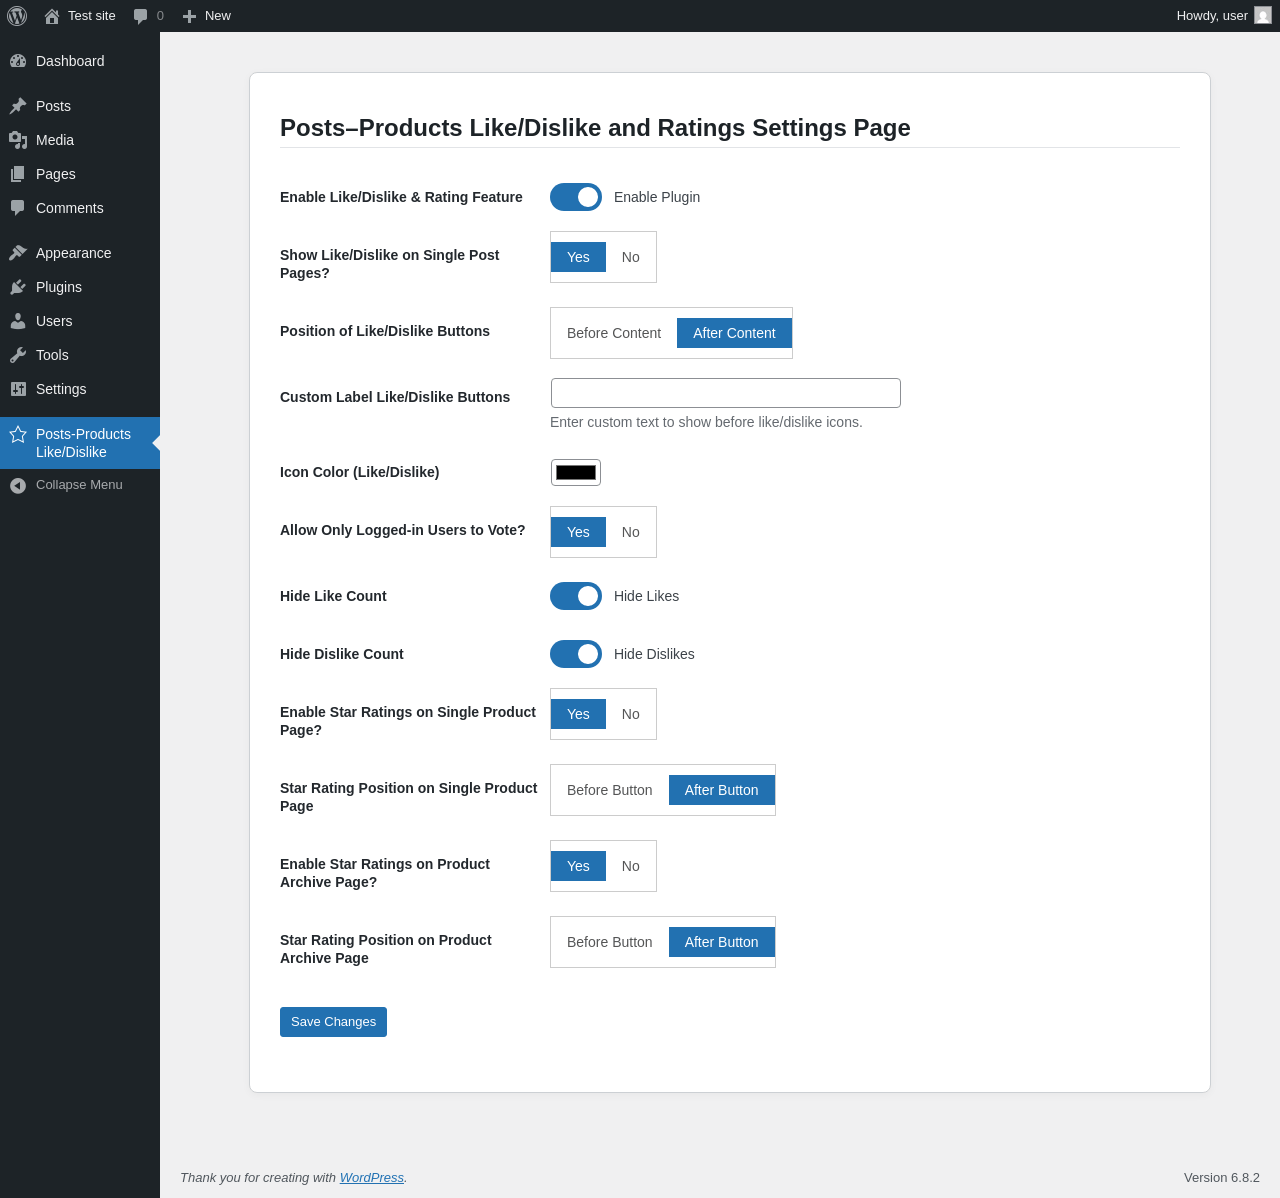Turn off the Hide Likes toggle

click(576, 596)
